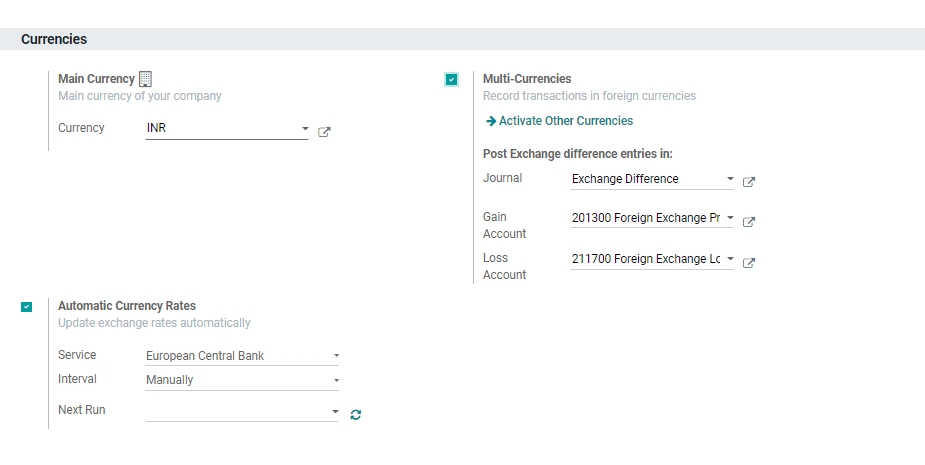Open the Loss Account dropdown arrow
Screen dimensions: 925x465
tap(730, 259)
